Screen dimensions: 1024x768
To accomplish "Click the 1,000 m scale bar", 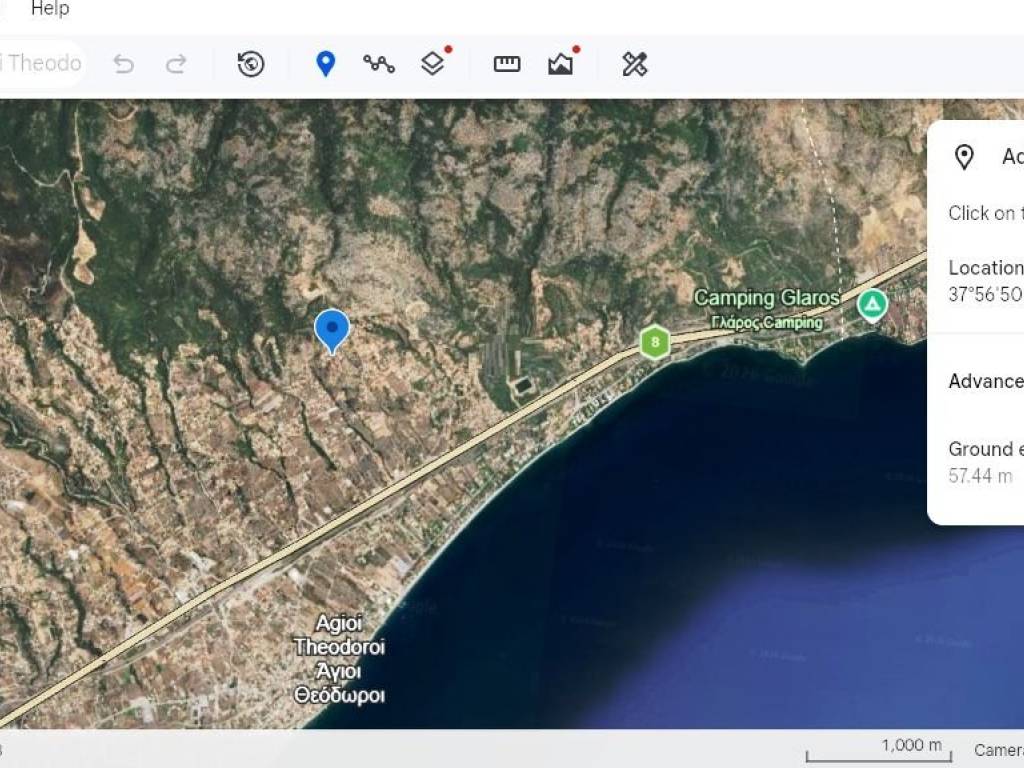I will [876, 750].
